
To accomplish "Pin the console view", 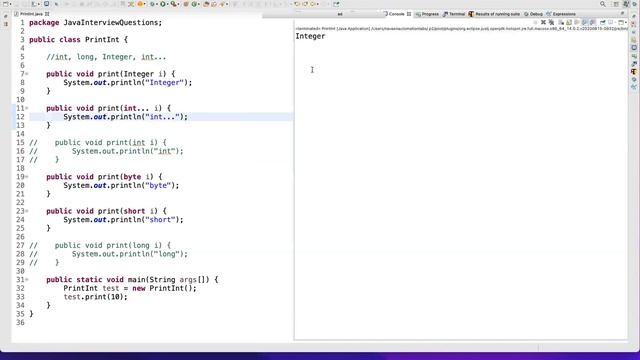I will (x=602, y=22).
